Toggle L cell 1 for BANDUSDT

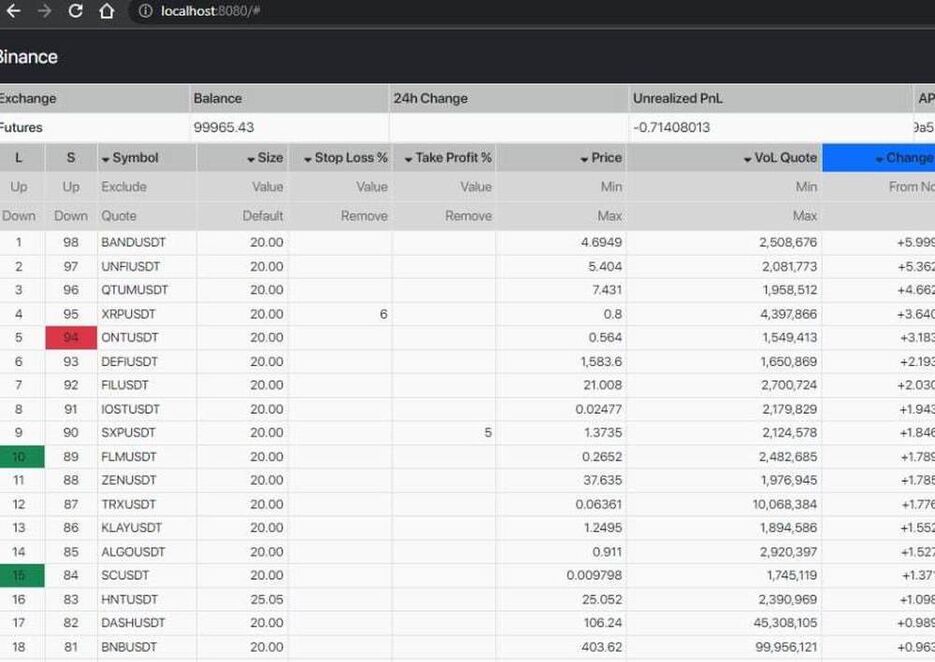[x=21, y=242]
